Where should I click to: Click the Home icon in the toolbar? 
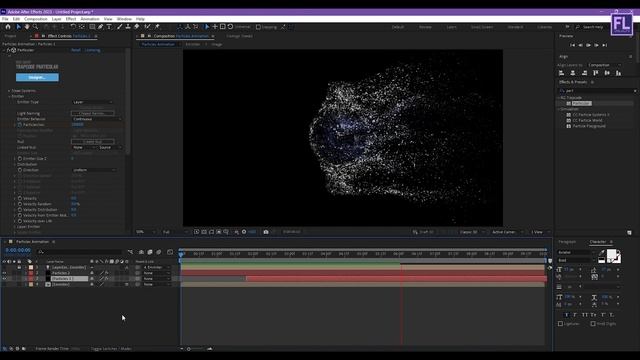pyautogui.click(x=8, y=27)
